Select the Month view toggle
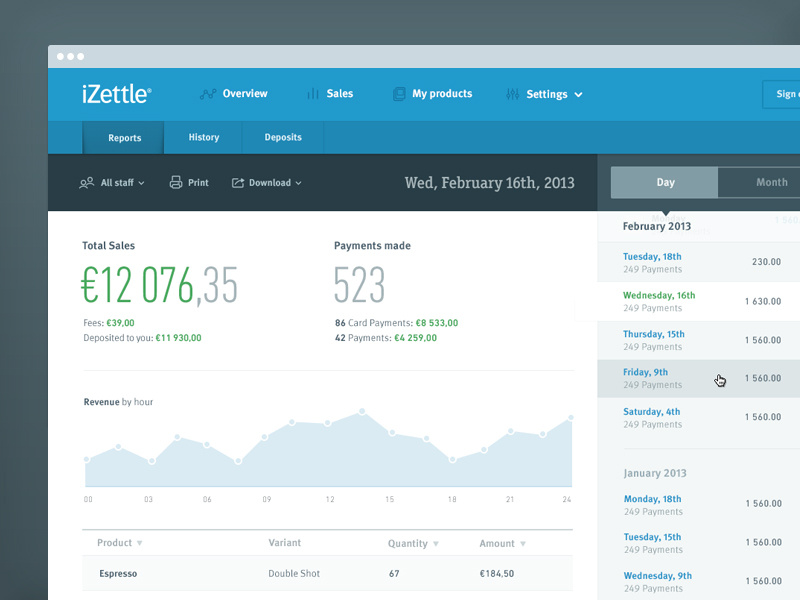The image size is (800, 600). pyautogui.click(x=759, y=182)
